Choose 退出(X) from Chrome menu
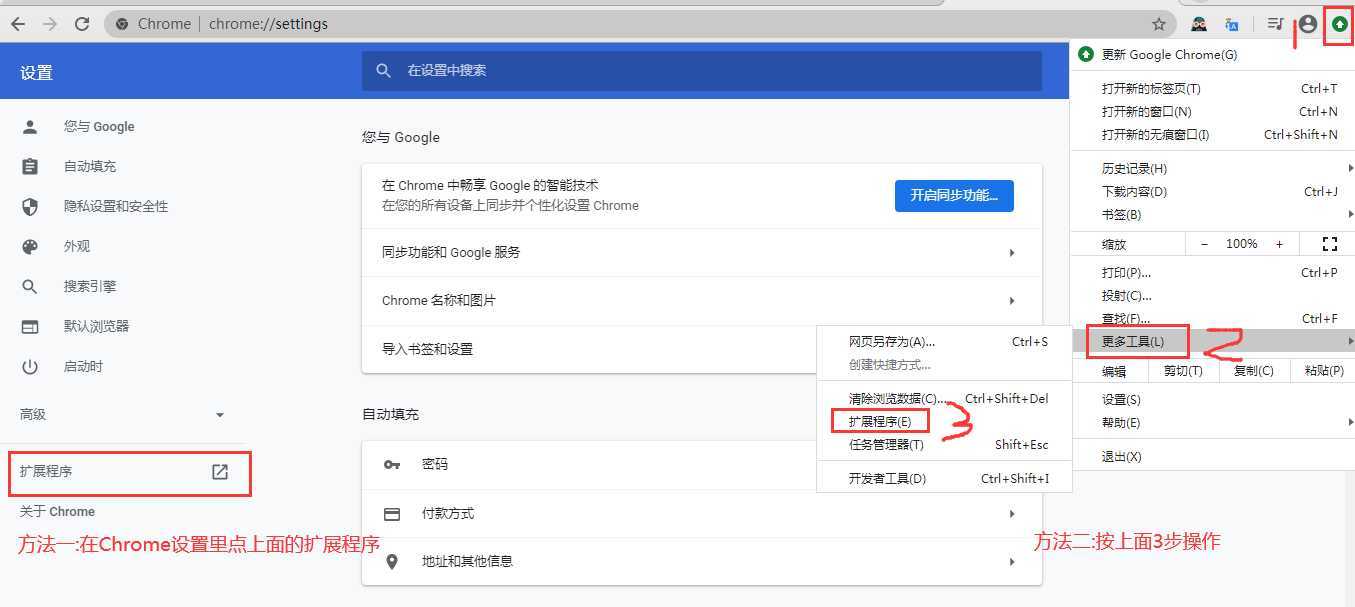Screen dimensions: 1355x607 [1212, 457]
